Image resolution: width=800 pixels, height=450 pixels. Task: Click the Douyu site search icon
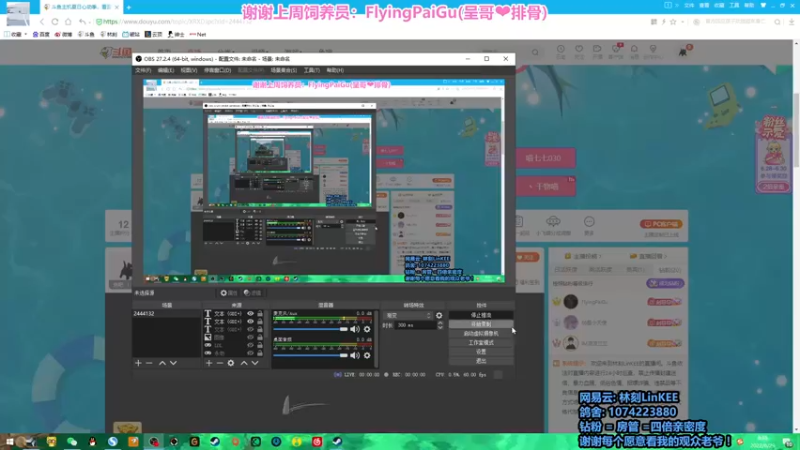(535, 52)
